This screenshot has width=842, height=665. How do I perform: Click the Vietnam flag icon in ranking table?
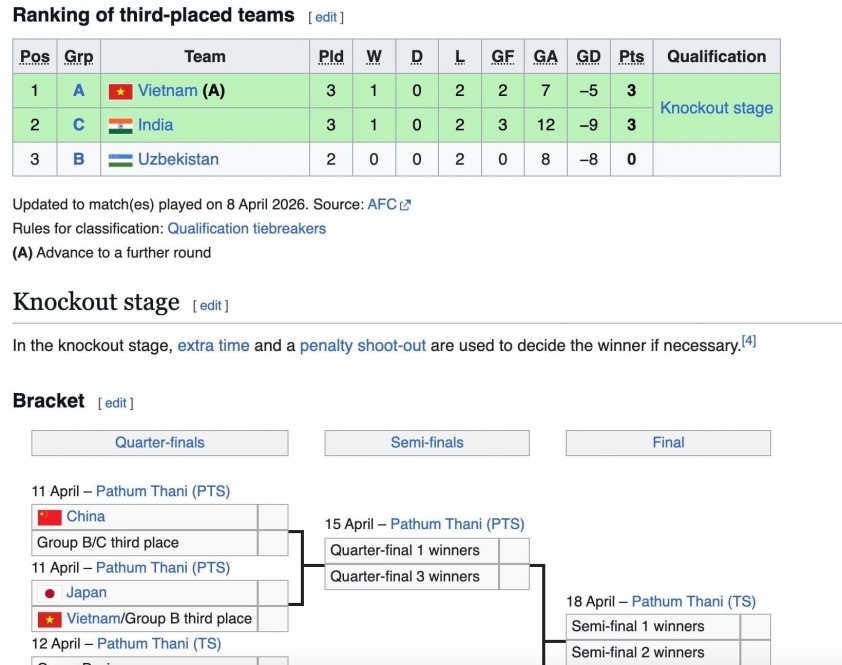pyautogui.click(x=120, y=91)
